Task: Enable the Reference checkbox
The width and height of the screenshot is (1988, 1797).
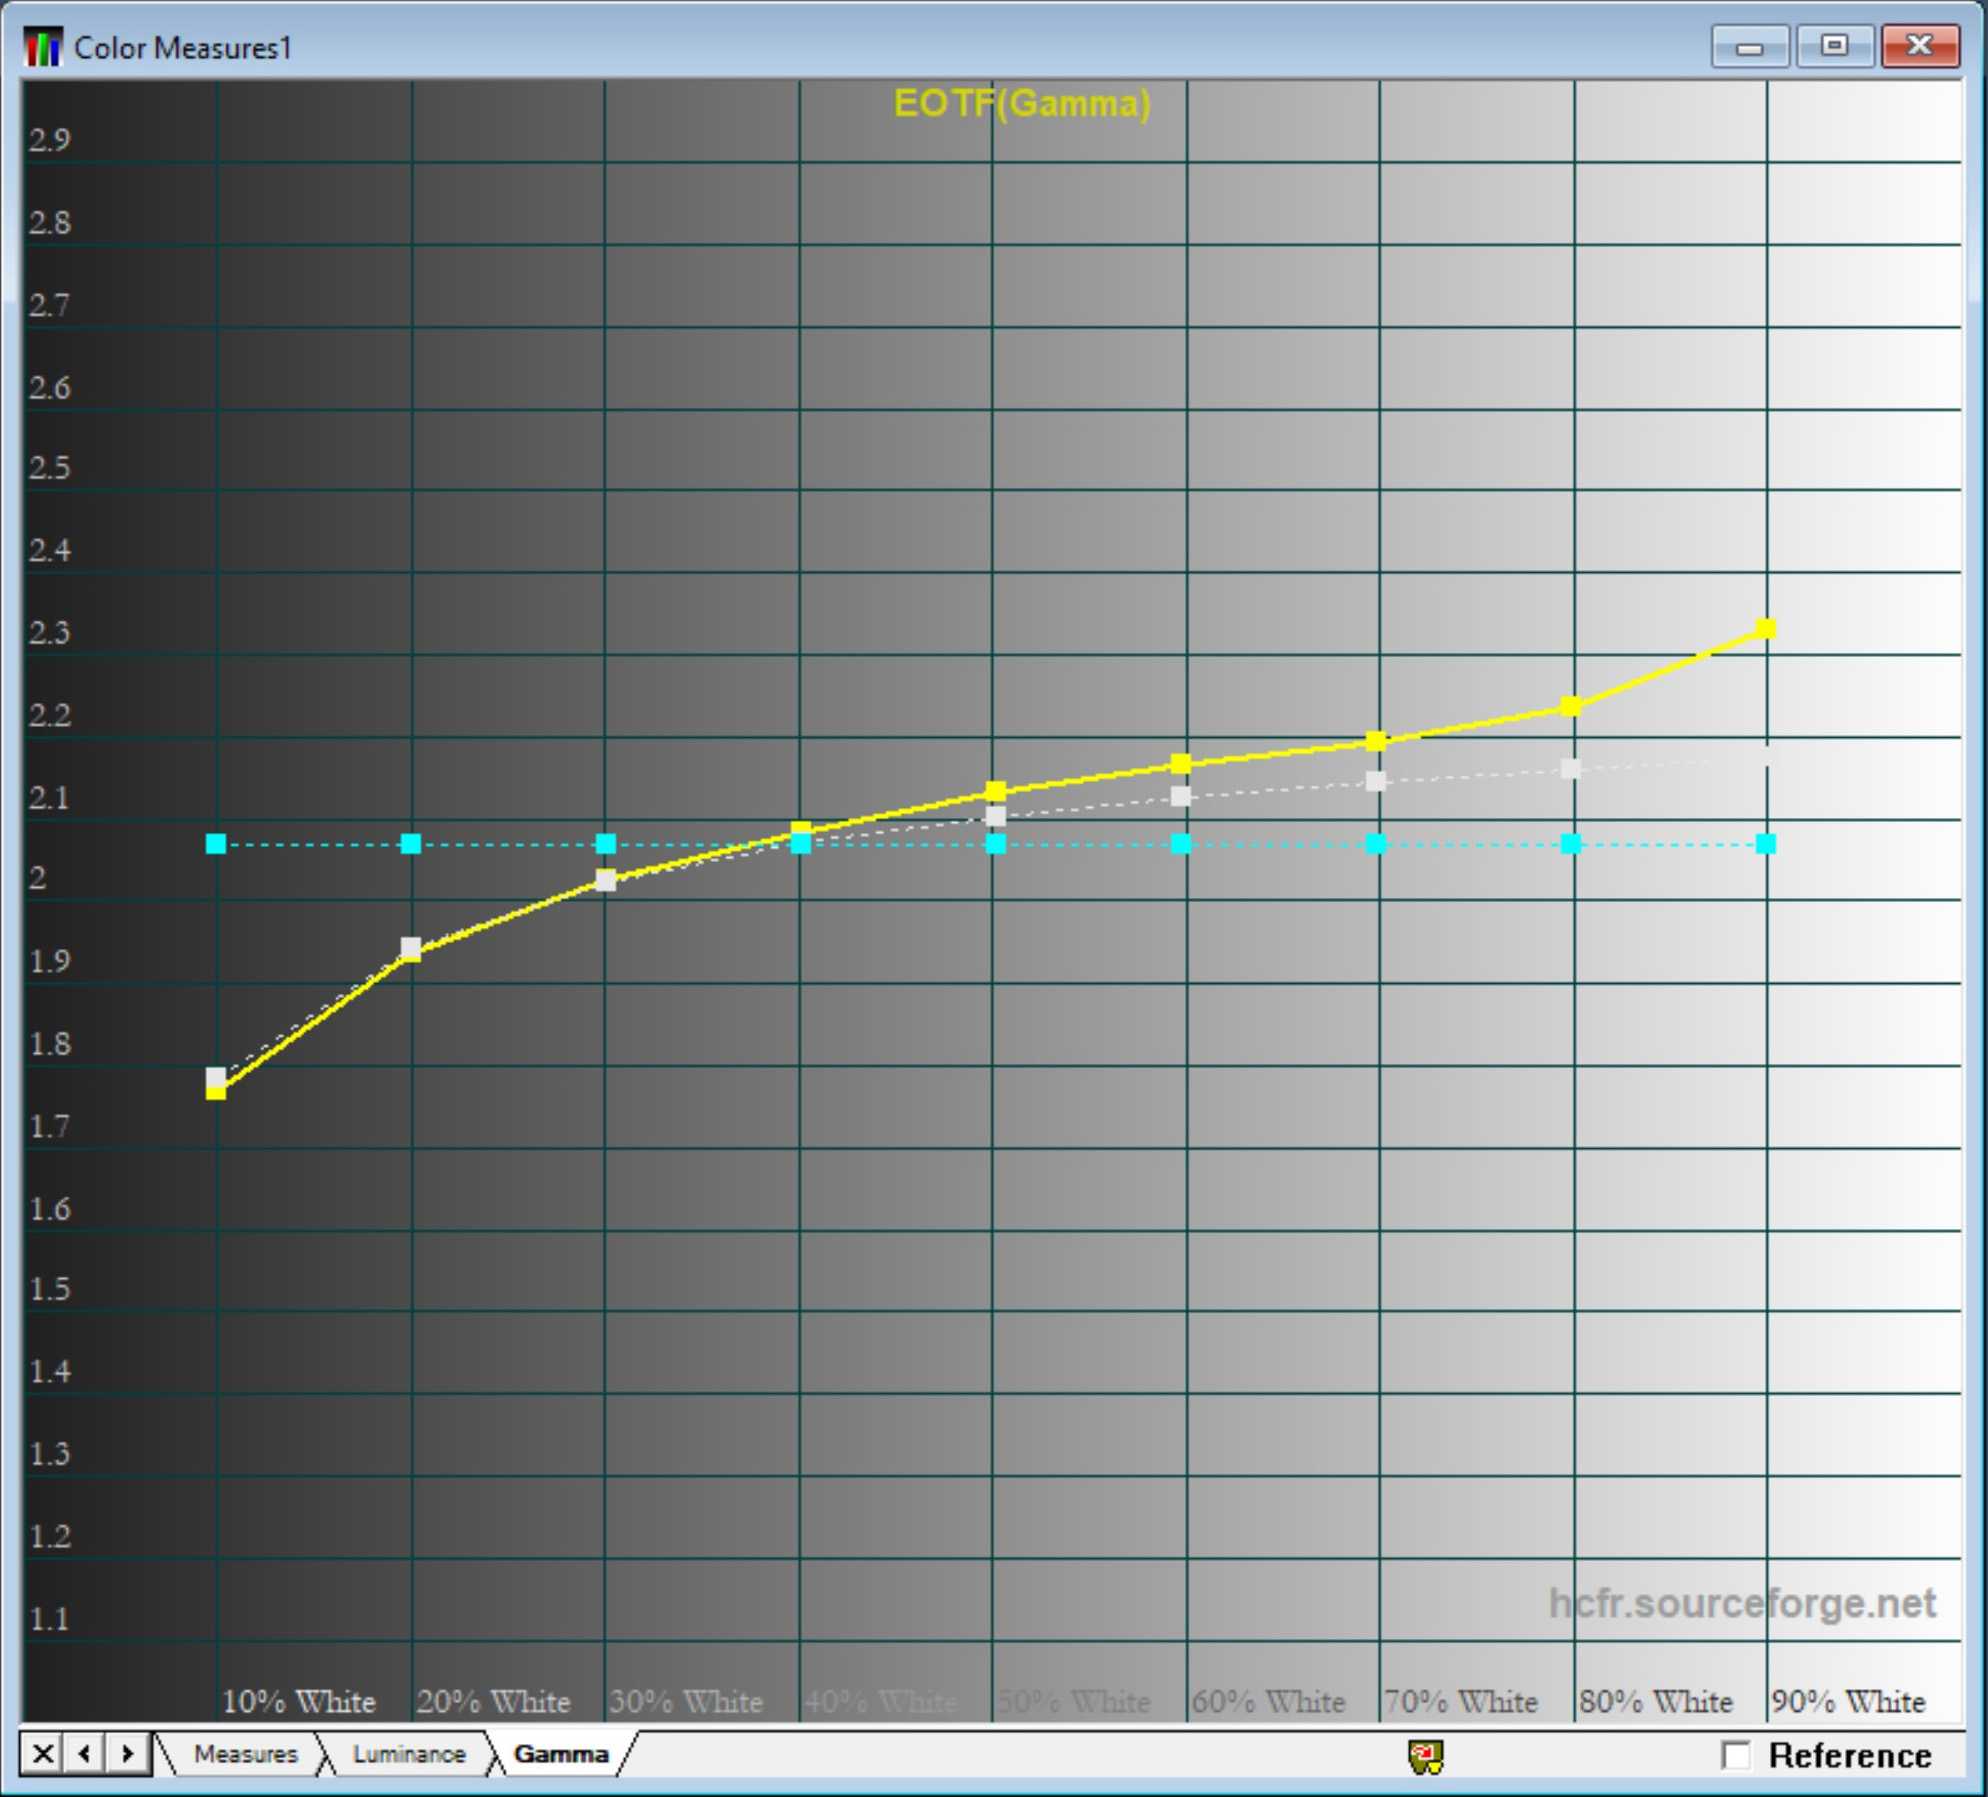Action: (x=1737, y=1755)
